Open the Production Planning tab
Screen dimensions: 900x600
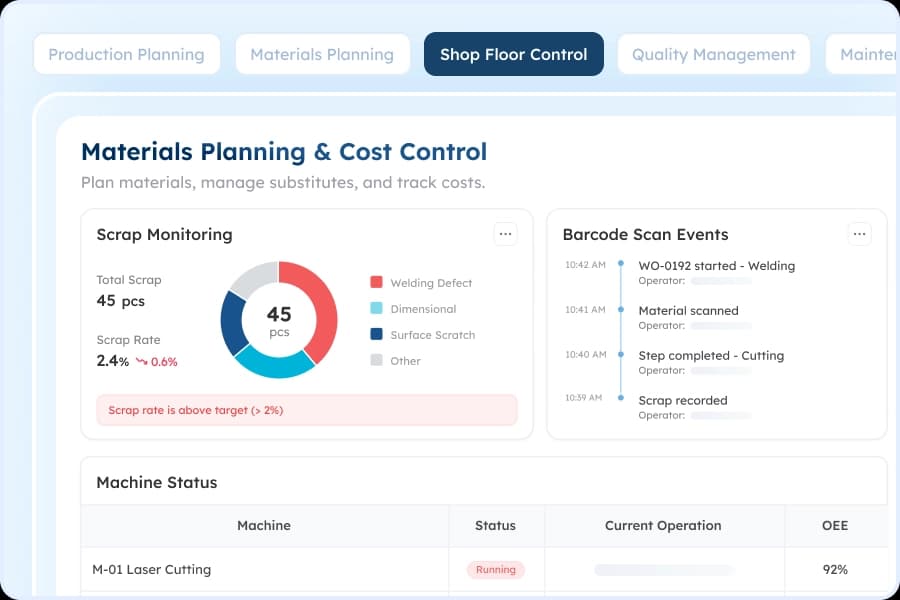[x=126, y=55]
